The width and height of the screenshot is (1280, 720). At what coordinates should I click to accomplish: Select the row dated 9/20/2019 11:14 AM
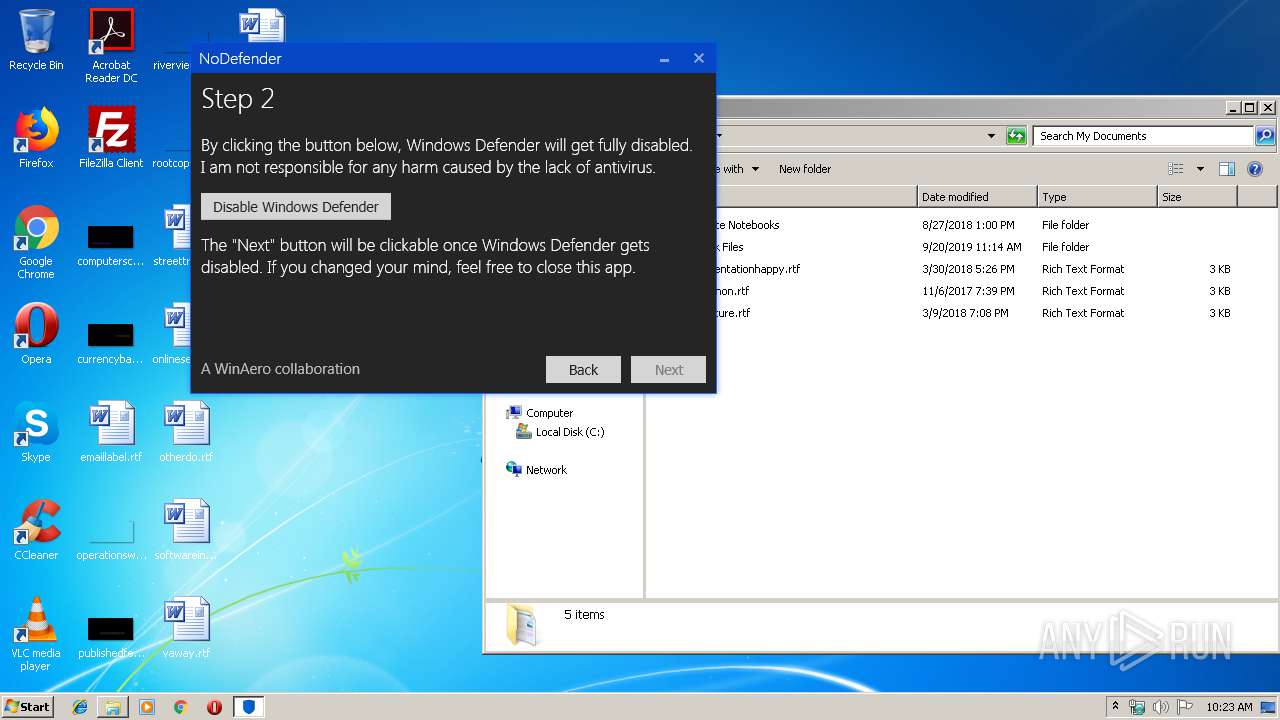(960, 247)
